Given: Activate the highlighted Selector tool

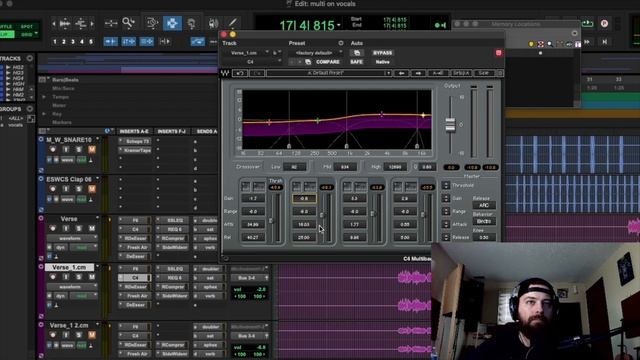Looking at the screenshot, I should coord(172,23).
